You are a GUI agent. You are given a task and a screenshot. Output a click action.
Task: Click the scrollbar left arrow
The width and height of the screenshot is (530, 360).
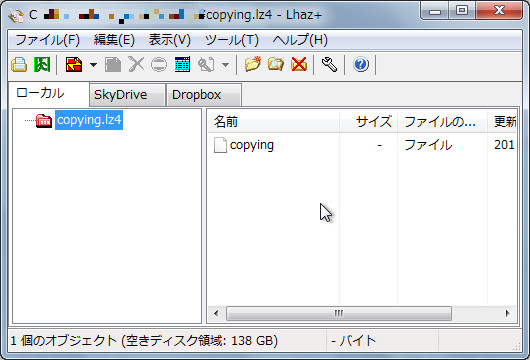(x=216, y=313)
